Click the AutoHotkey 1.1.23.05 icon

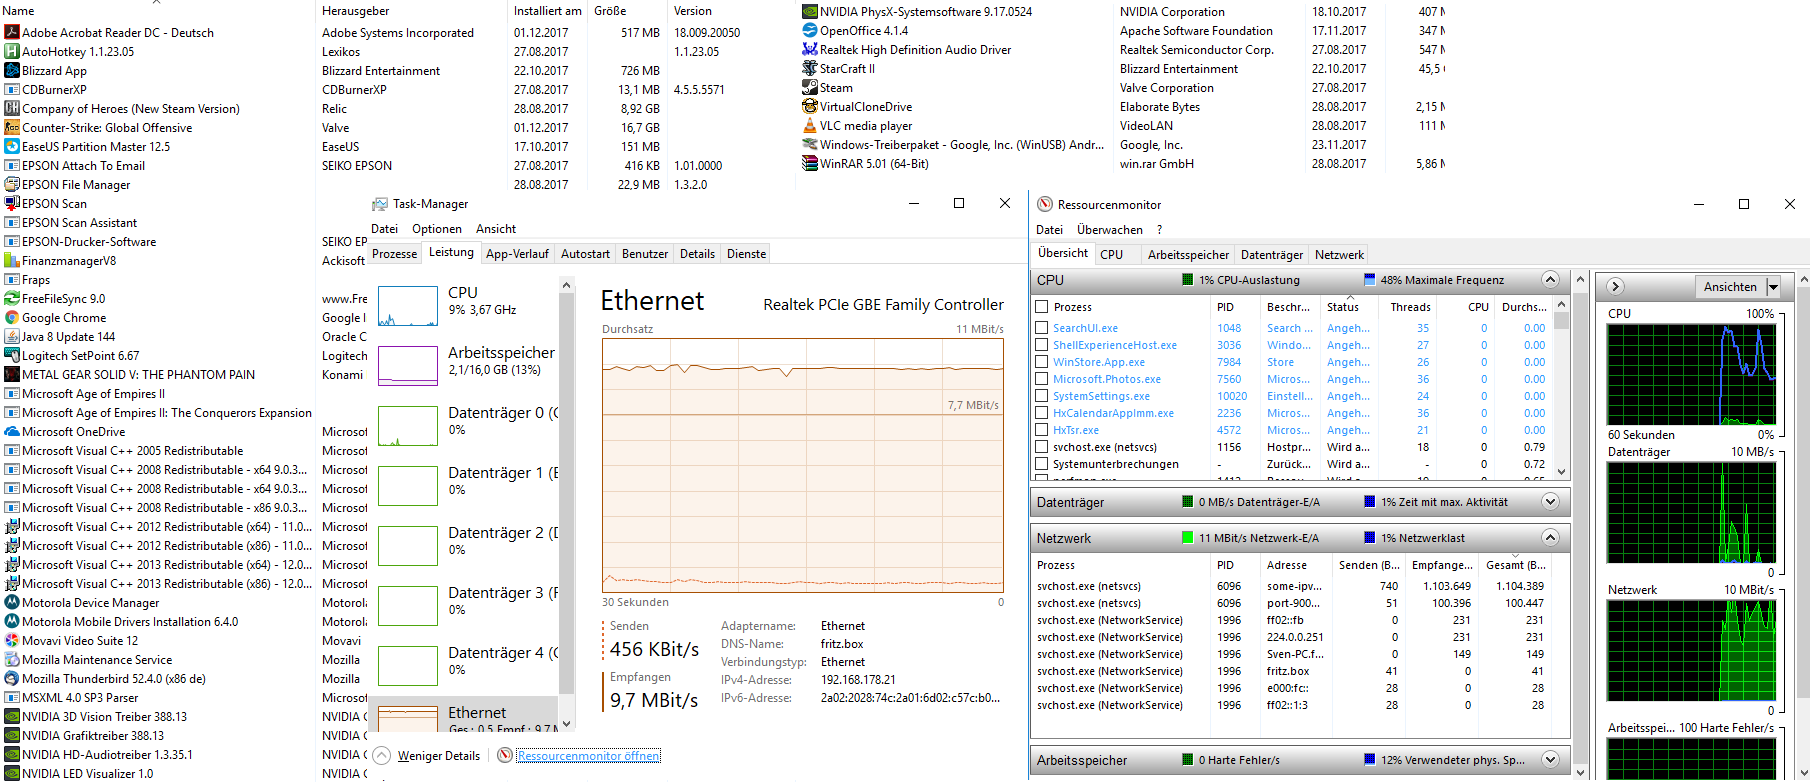(12, 52)
